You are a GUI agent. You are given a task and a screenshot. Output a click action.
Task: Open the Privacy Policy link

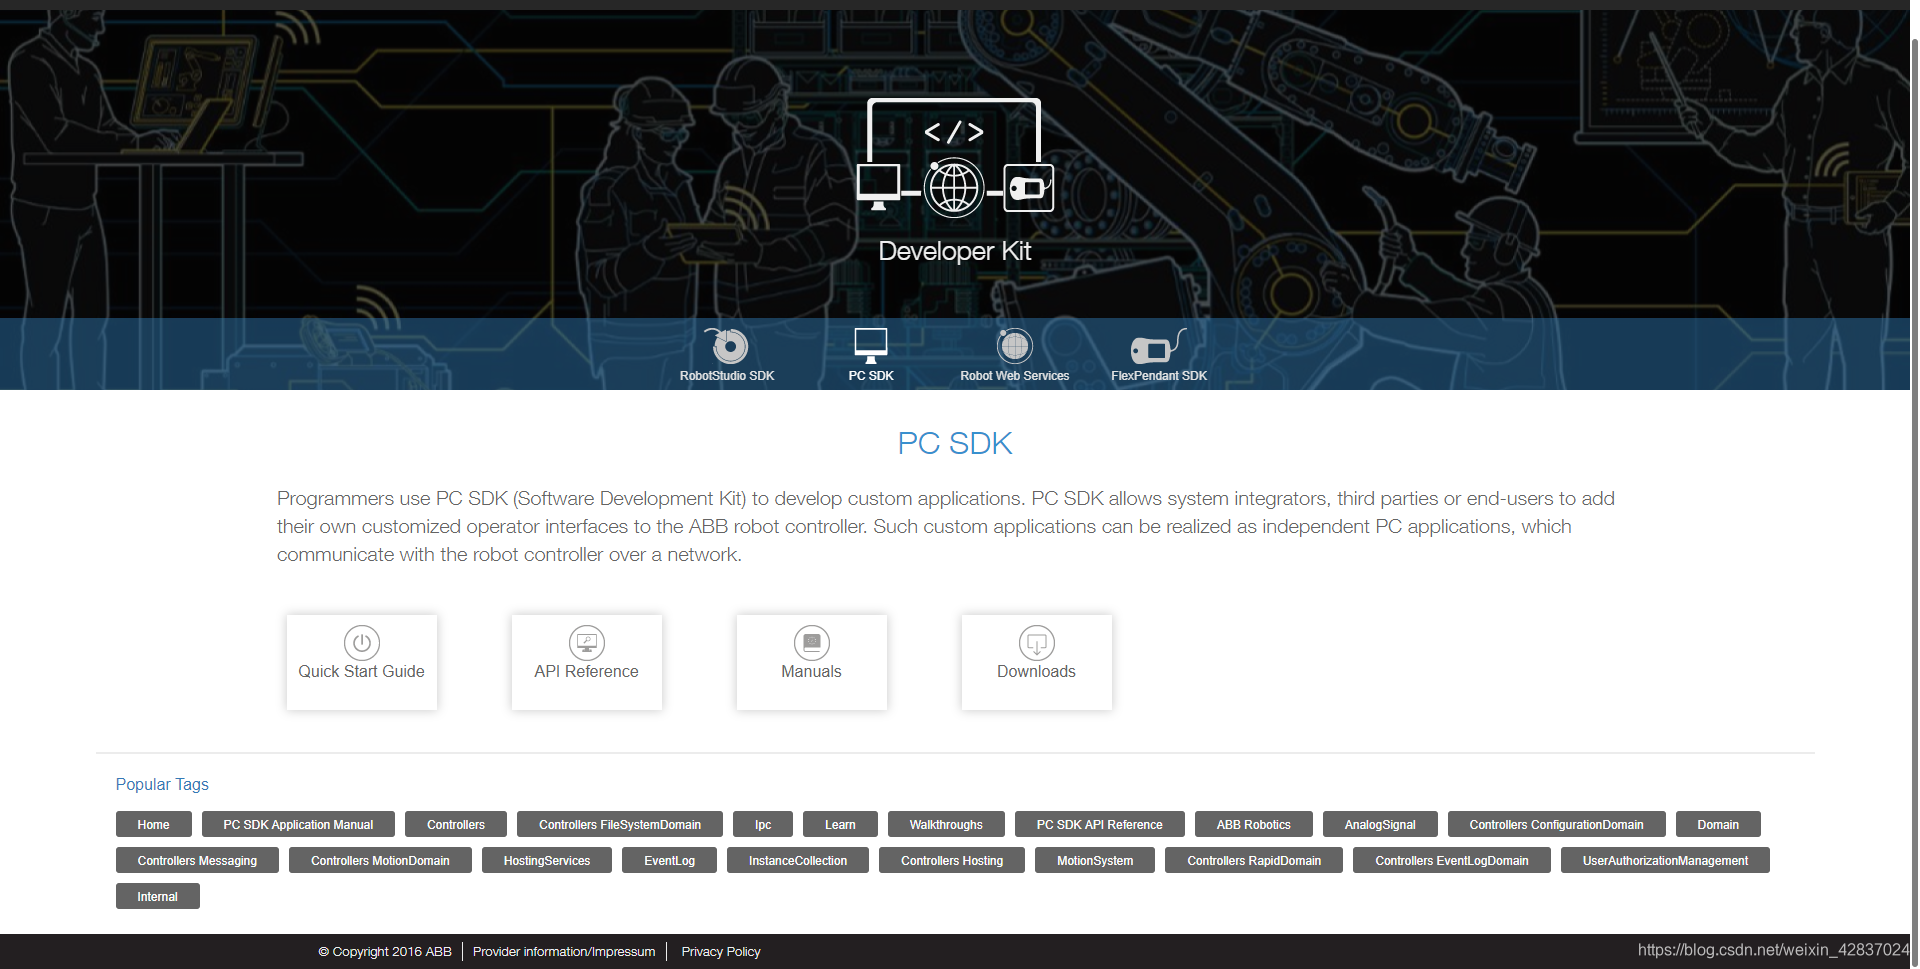(720, 951)
